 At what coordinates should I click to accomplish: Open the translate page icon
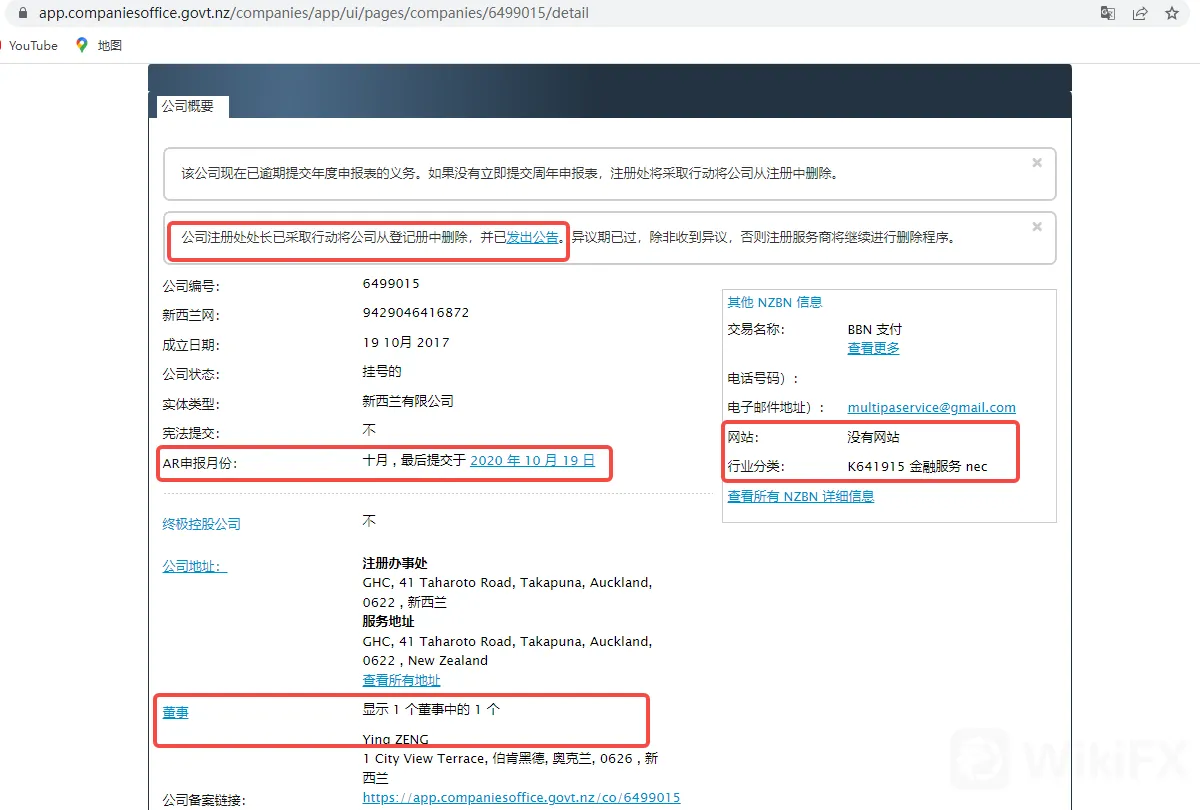point(1107,14)
